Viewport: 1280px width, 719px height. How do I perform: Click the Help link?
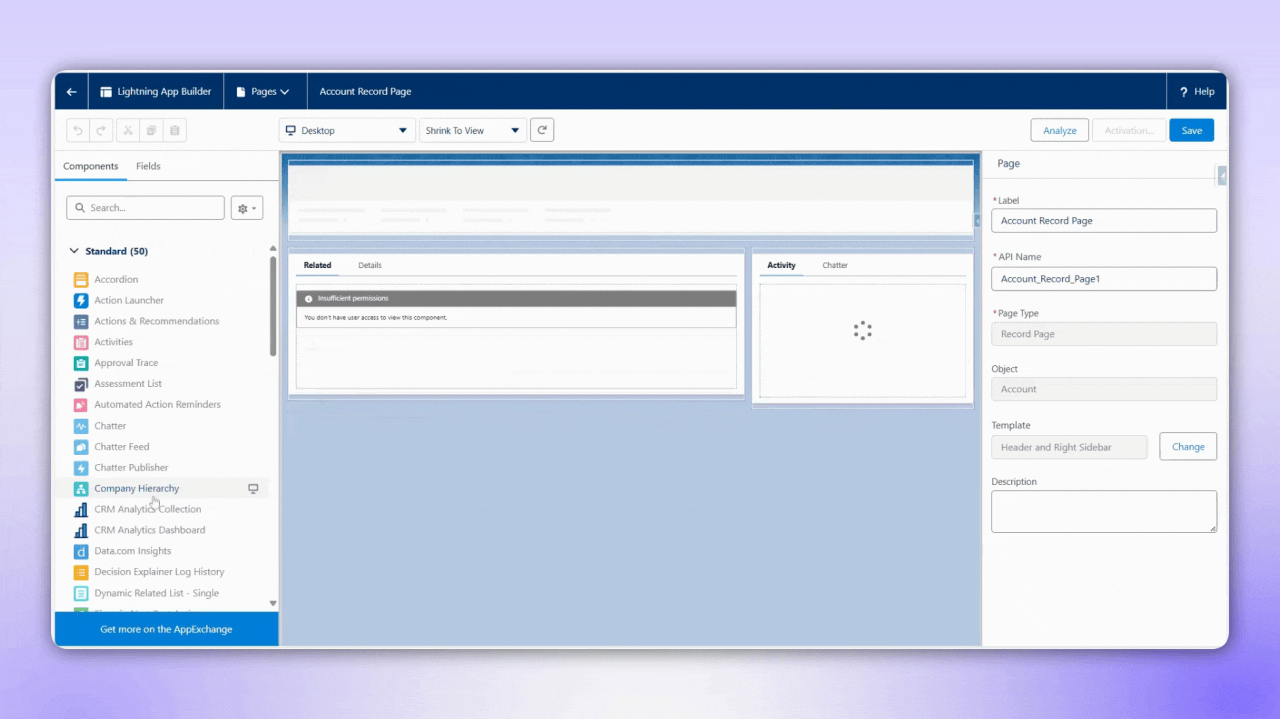click(x=1204, y=91)
